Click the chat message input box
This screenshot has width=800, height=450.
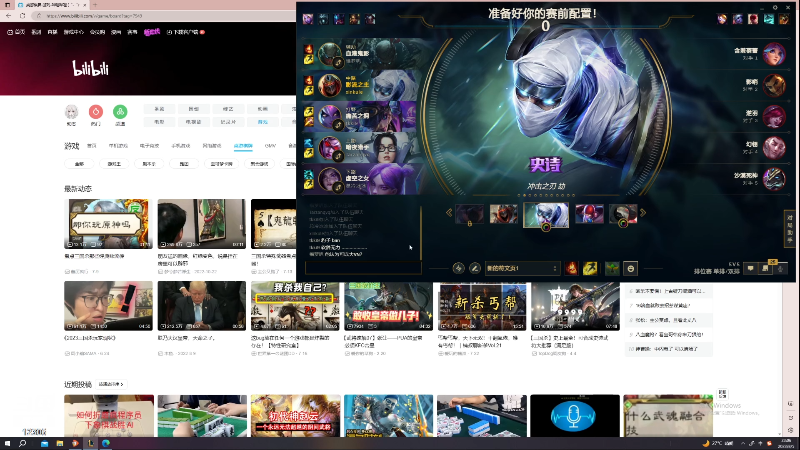pos(363,268)
